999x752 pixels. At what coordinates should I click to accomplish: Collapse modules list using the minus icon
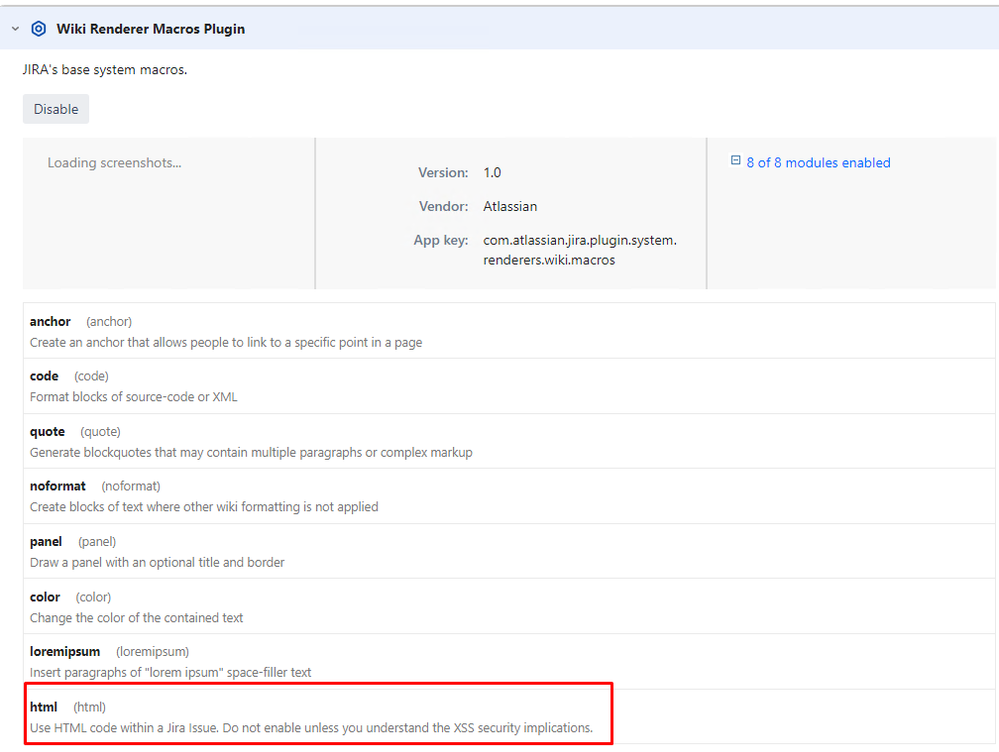[x=735, y=161]
